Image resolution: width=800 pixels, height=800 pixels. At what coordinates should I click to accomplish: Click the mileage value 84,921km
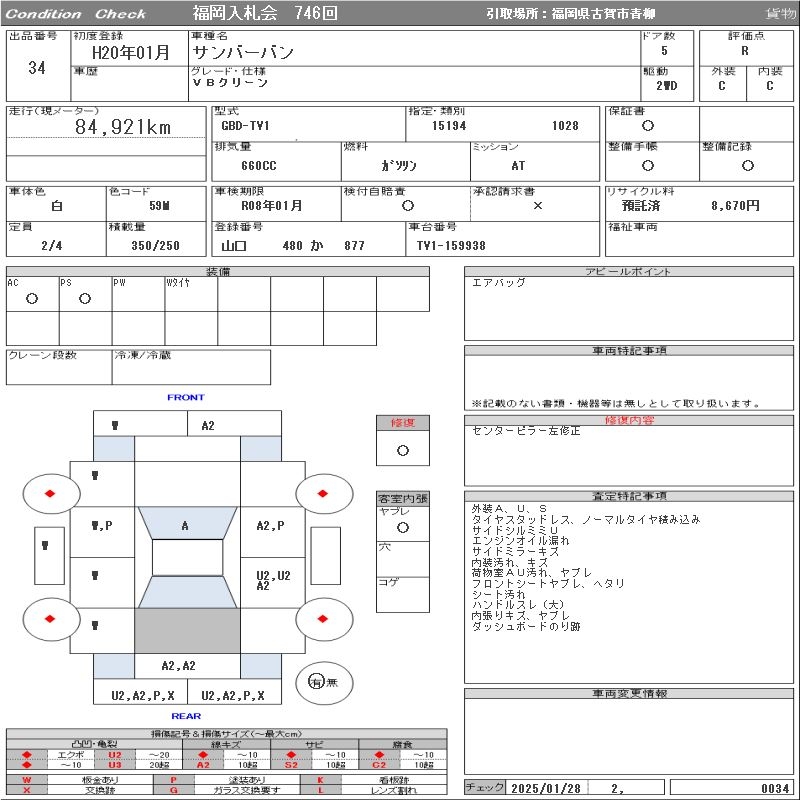[x=123, y=127]
